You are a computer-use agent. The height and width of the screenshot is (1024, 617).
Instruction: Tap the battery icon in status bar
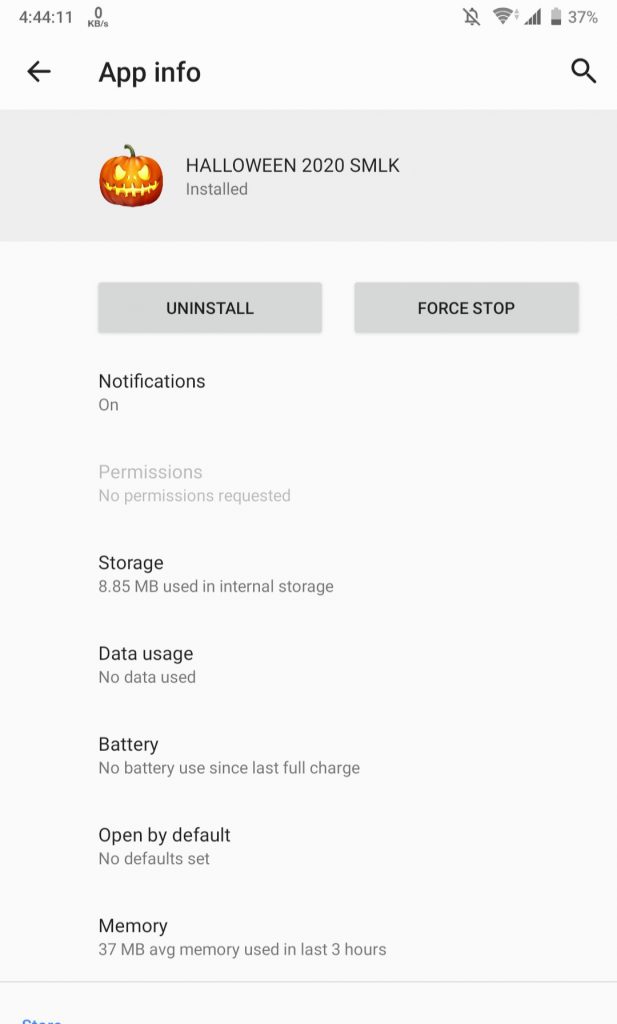(556, 17)
